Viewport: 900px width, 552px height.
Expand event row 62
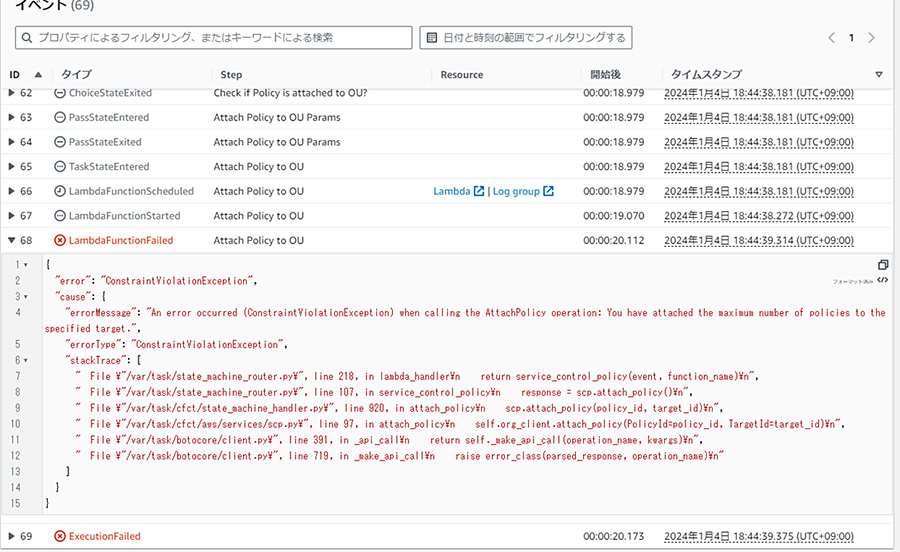[x=11, y=93]
